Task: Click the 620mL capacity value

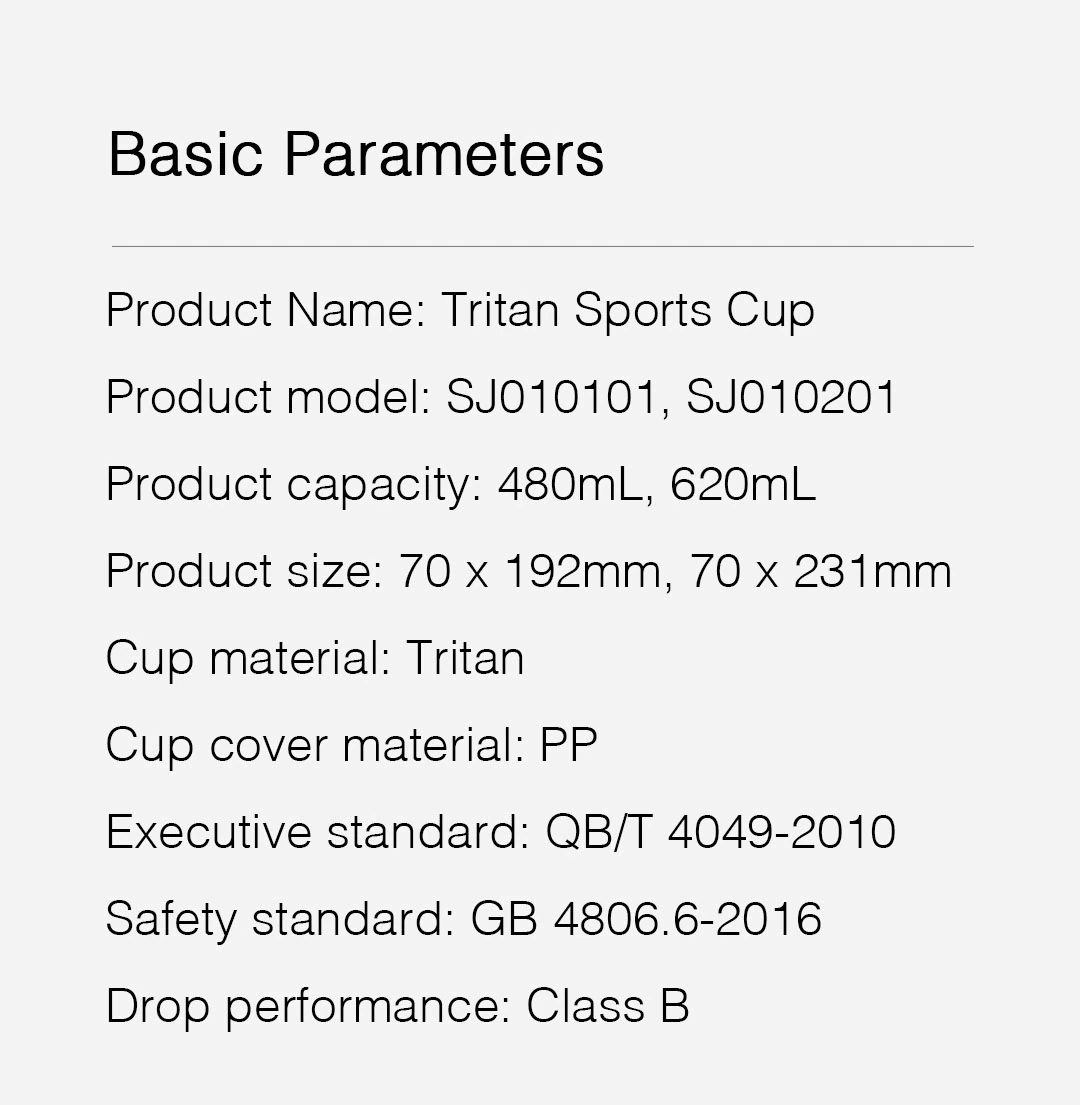Action: 743,485
